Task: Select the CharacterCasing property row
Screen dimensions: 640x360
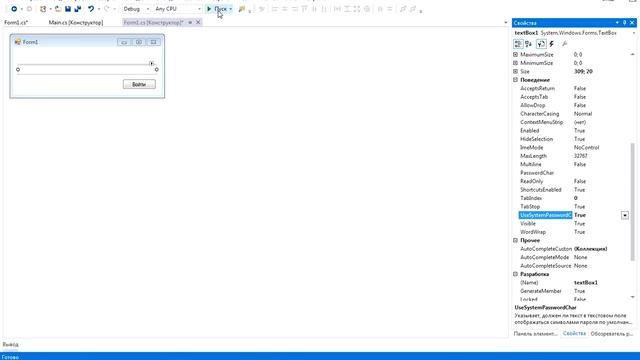Action: pyautogui.click(x=571, y=114)
